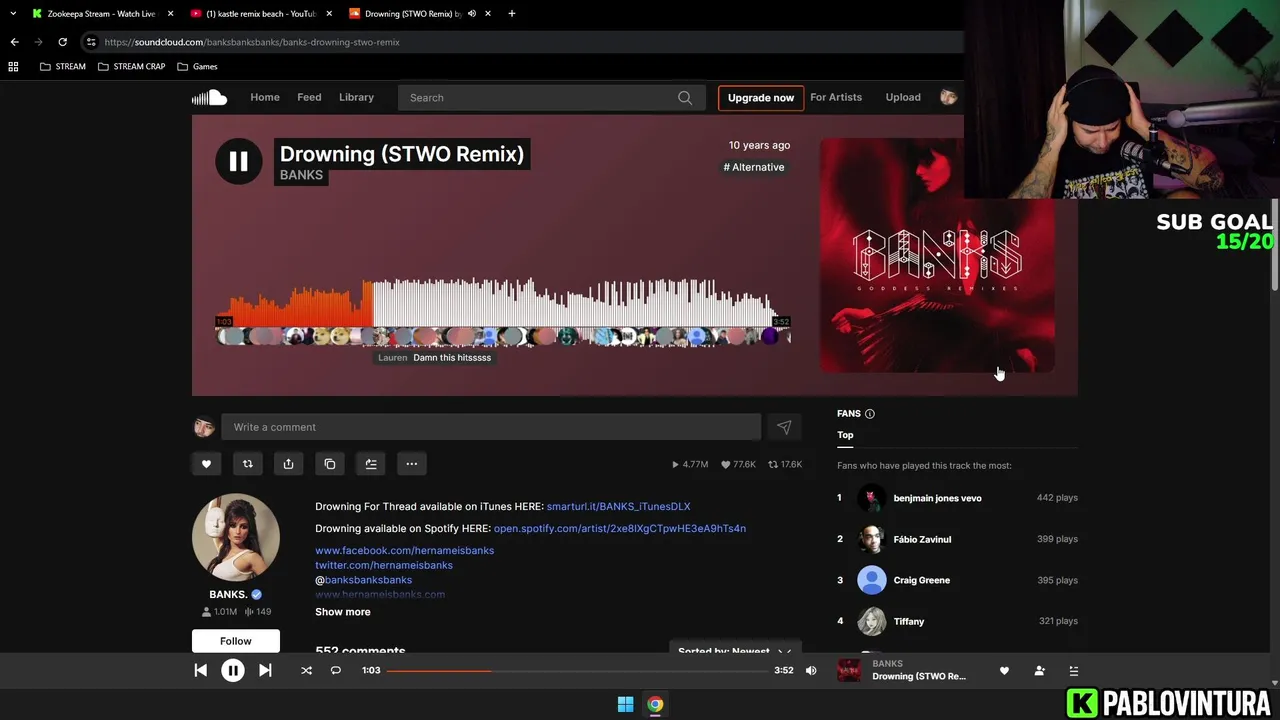1280x720 pixels.
Task: Open the Windows Start menu
Action: pos(625,705)
